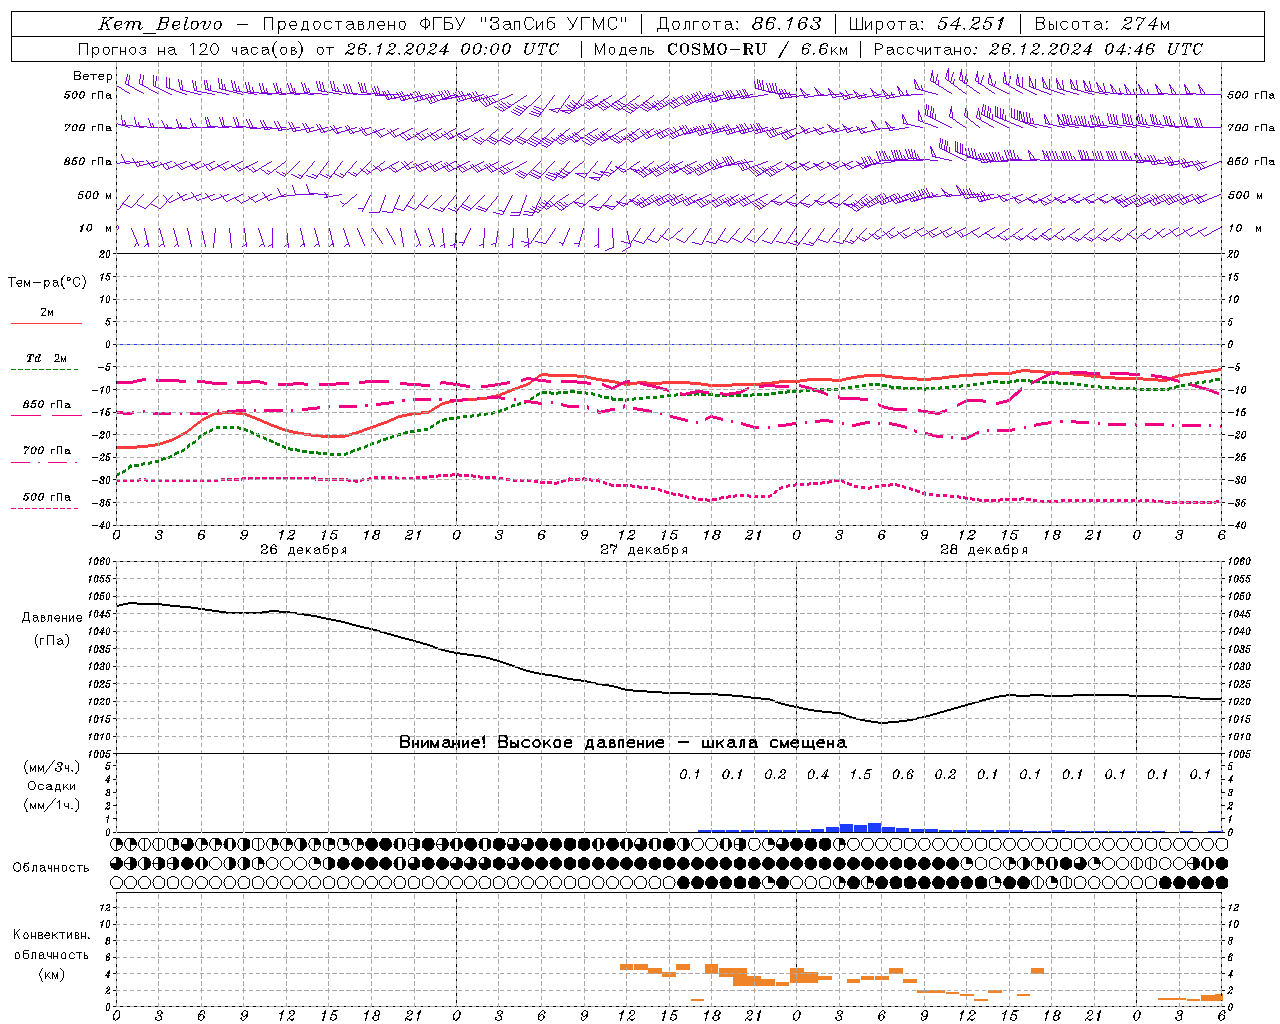Click the Td 2м dew point legend entry
1280x1024 pixels.
(47, 358)
